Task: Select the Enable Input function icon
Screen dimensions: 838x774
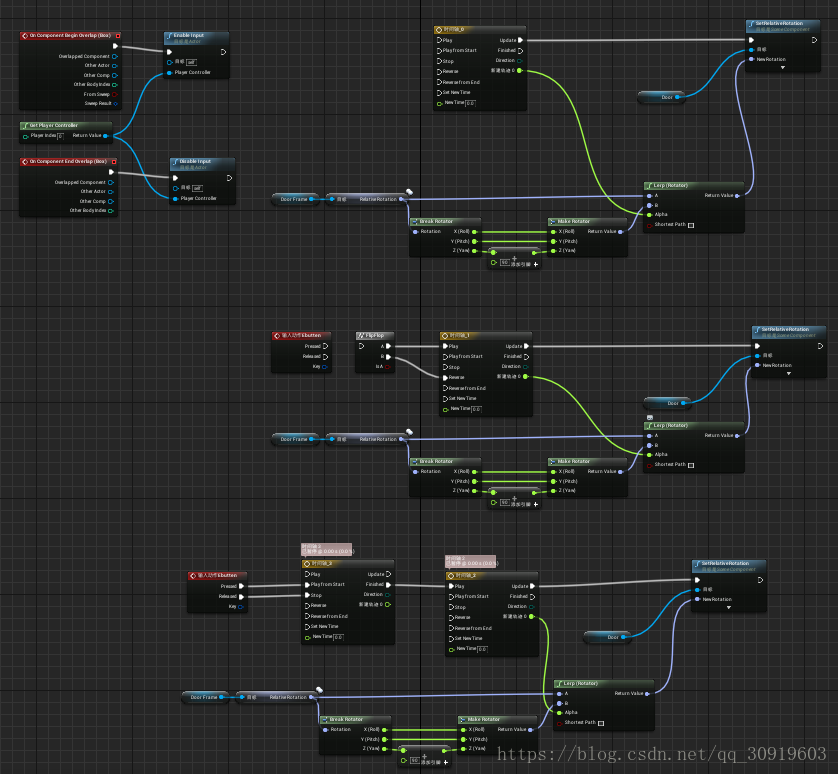Action: pos(169,36)
